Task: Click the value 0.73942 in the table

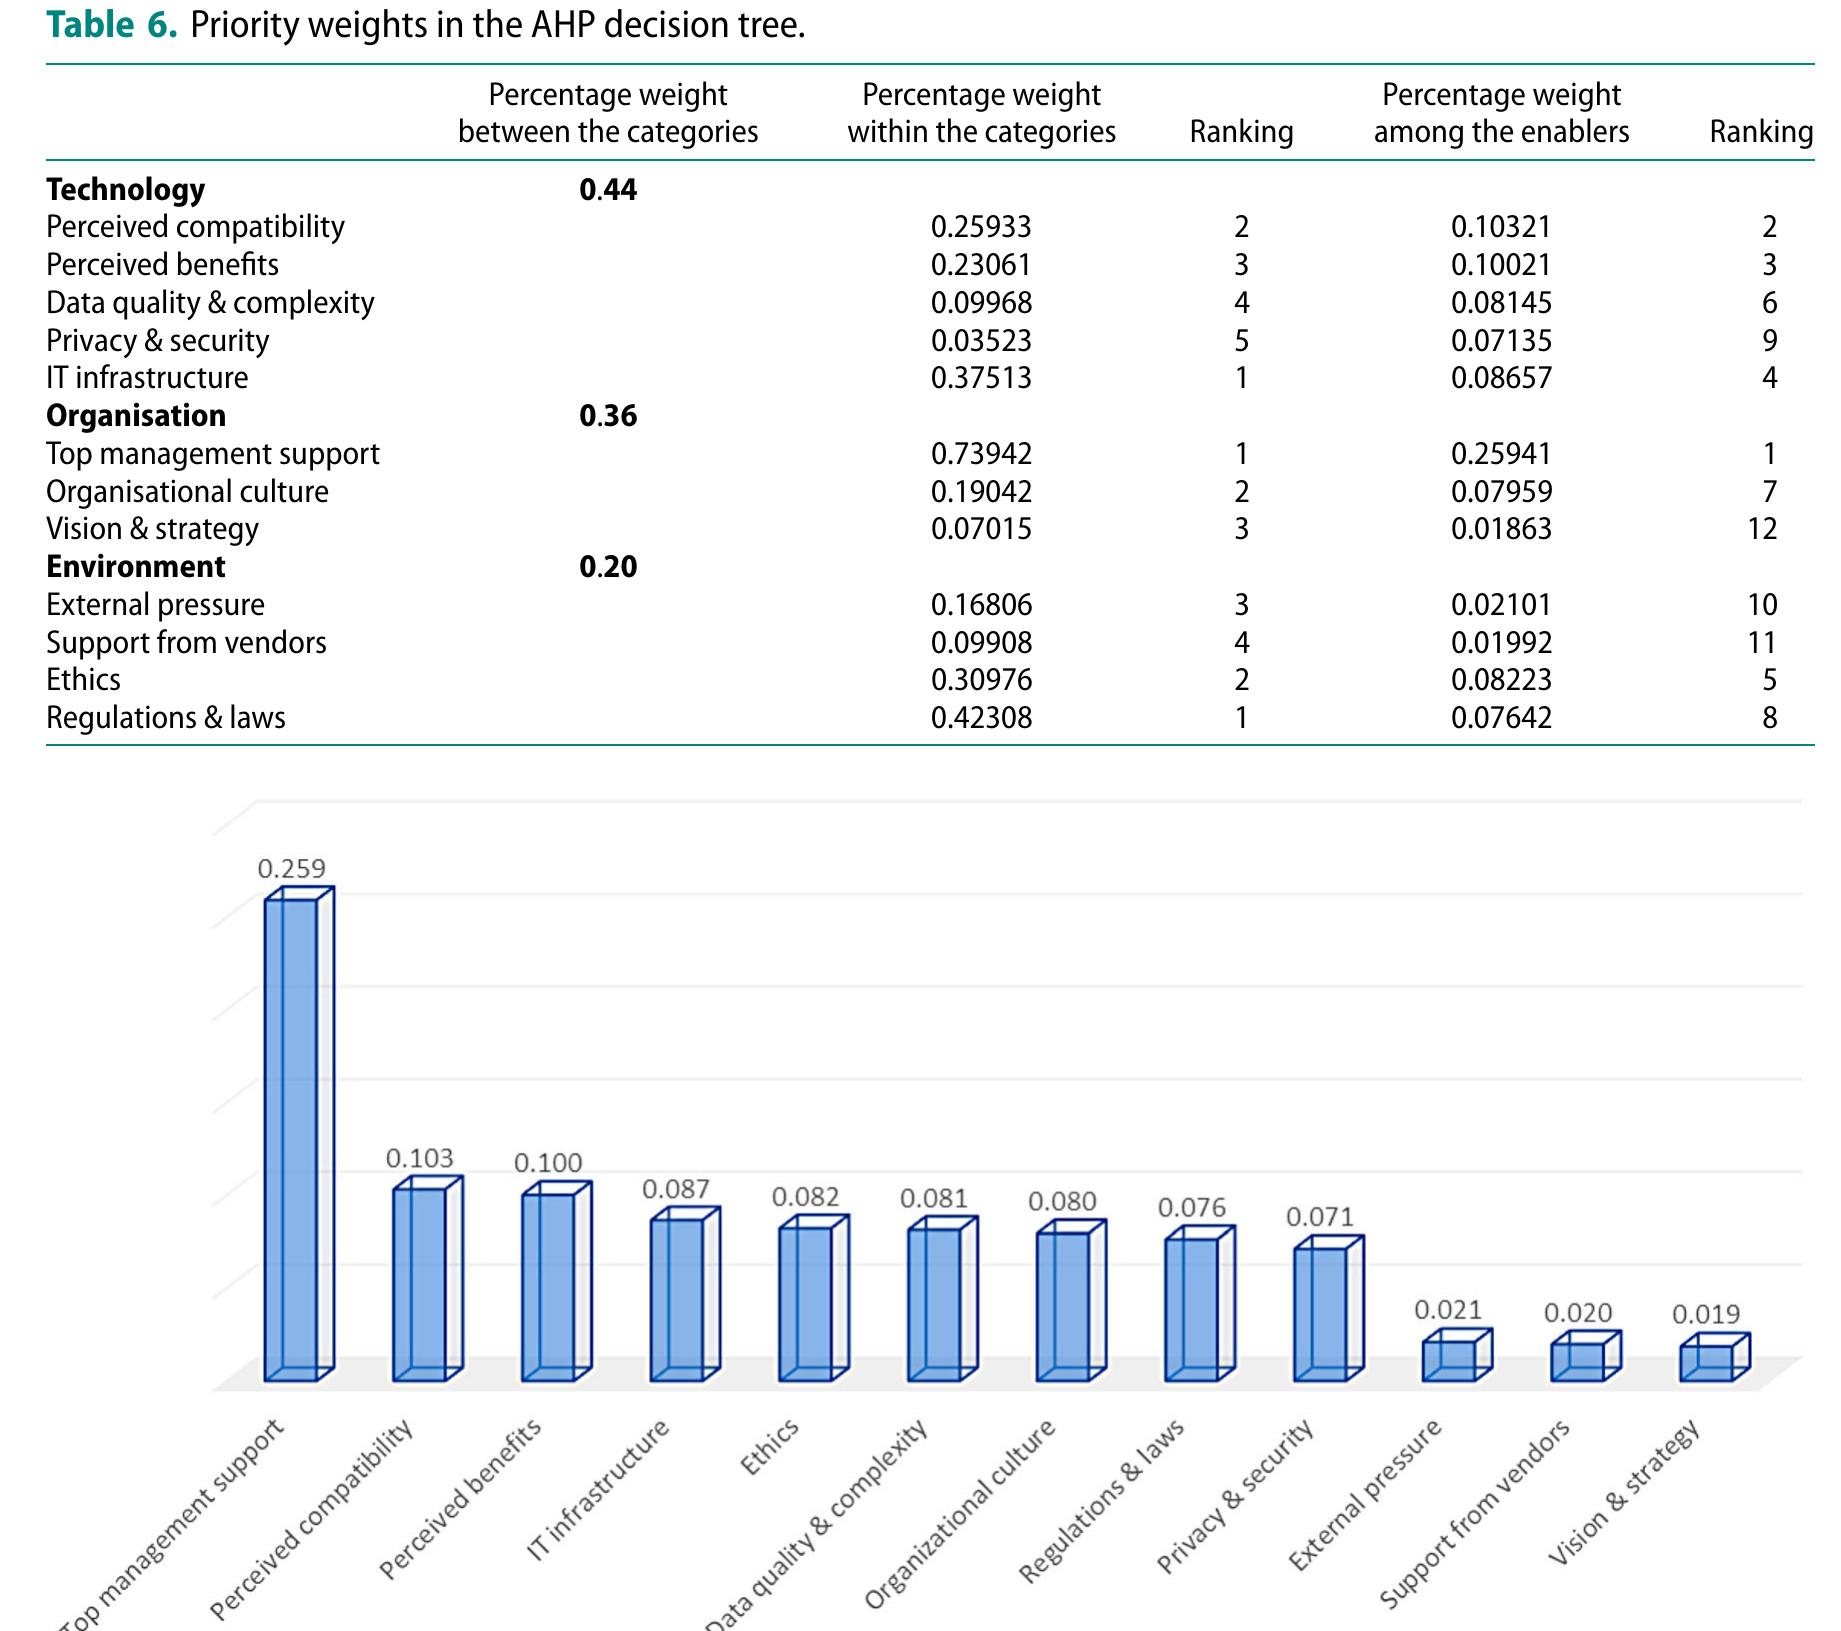Action: pos(981,454)
